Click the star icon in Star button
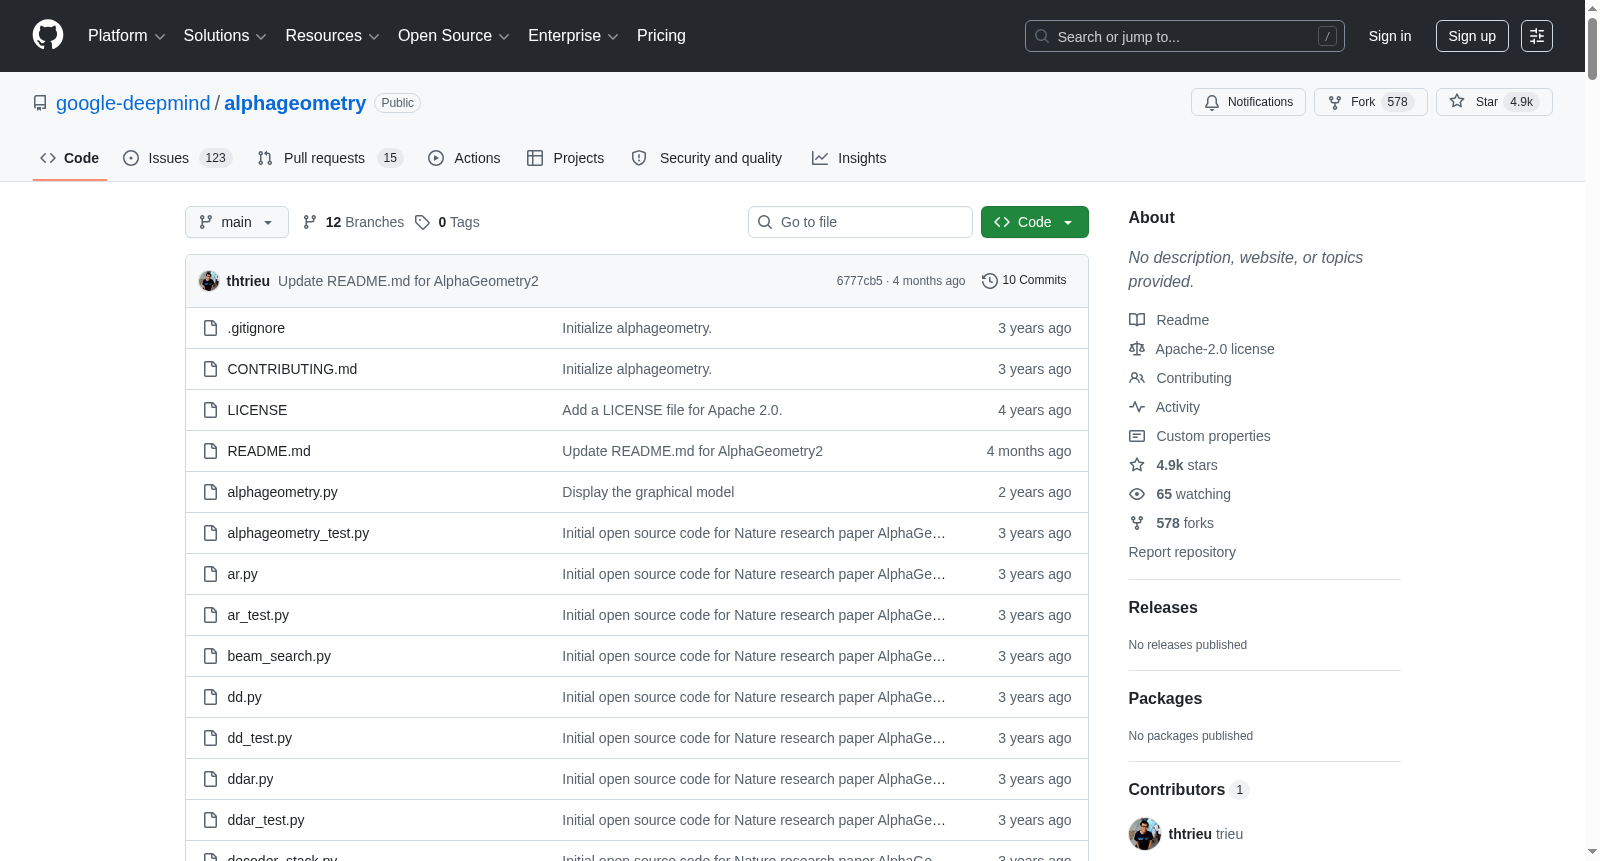 tap(1457, 102)
